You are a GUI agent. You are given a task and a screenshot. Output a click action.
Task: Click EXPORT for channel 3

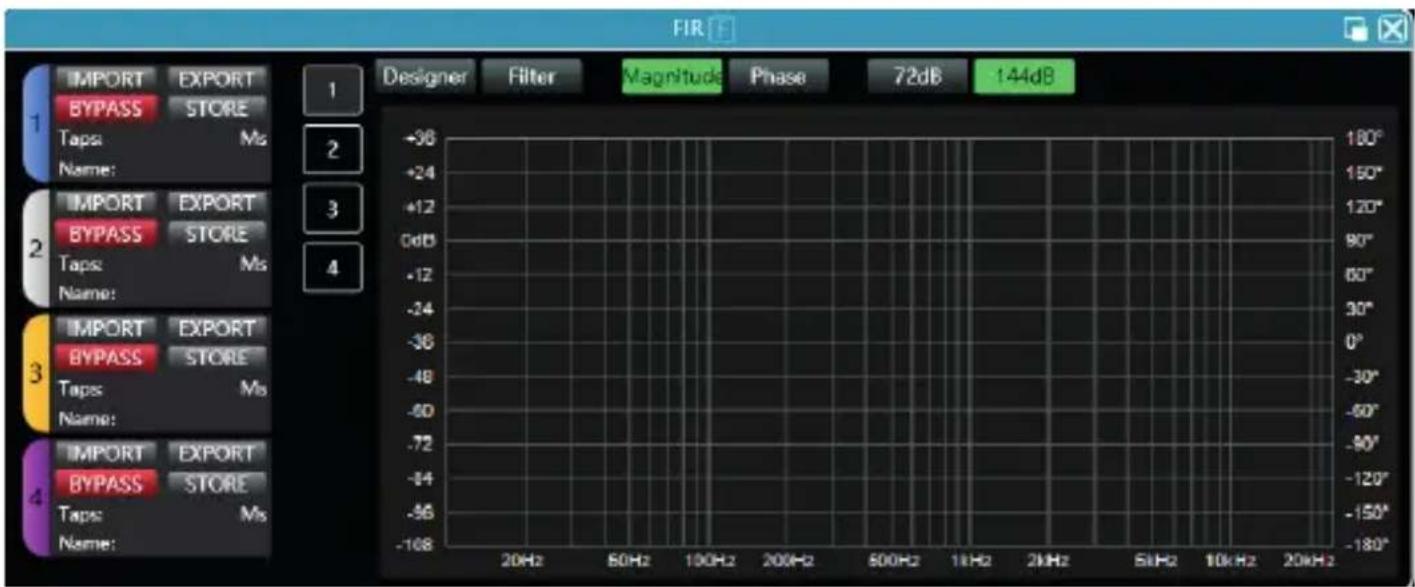tap(216, 328)
